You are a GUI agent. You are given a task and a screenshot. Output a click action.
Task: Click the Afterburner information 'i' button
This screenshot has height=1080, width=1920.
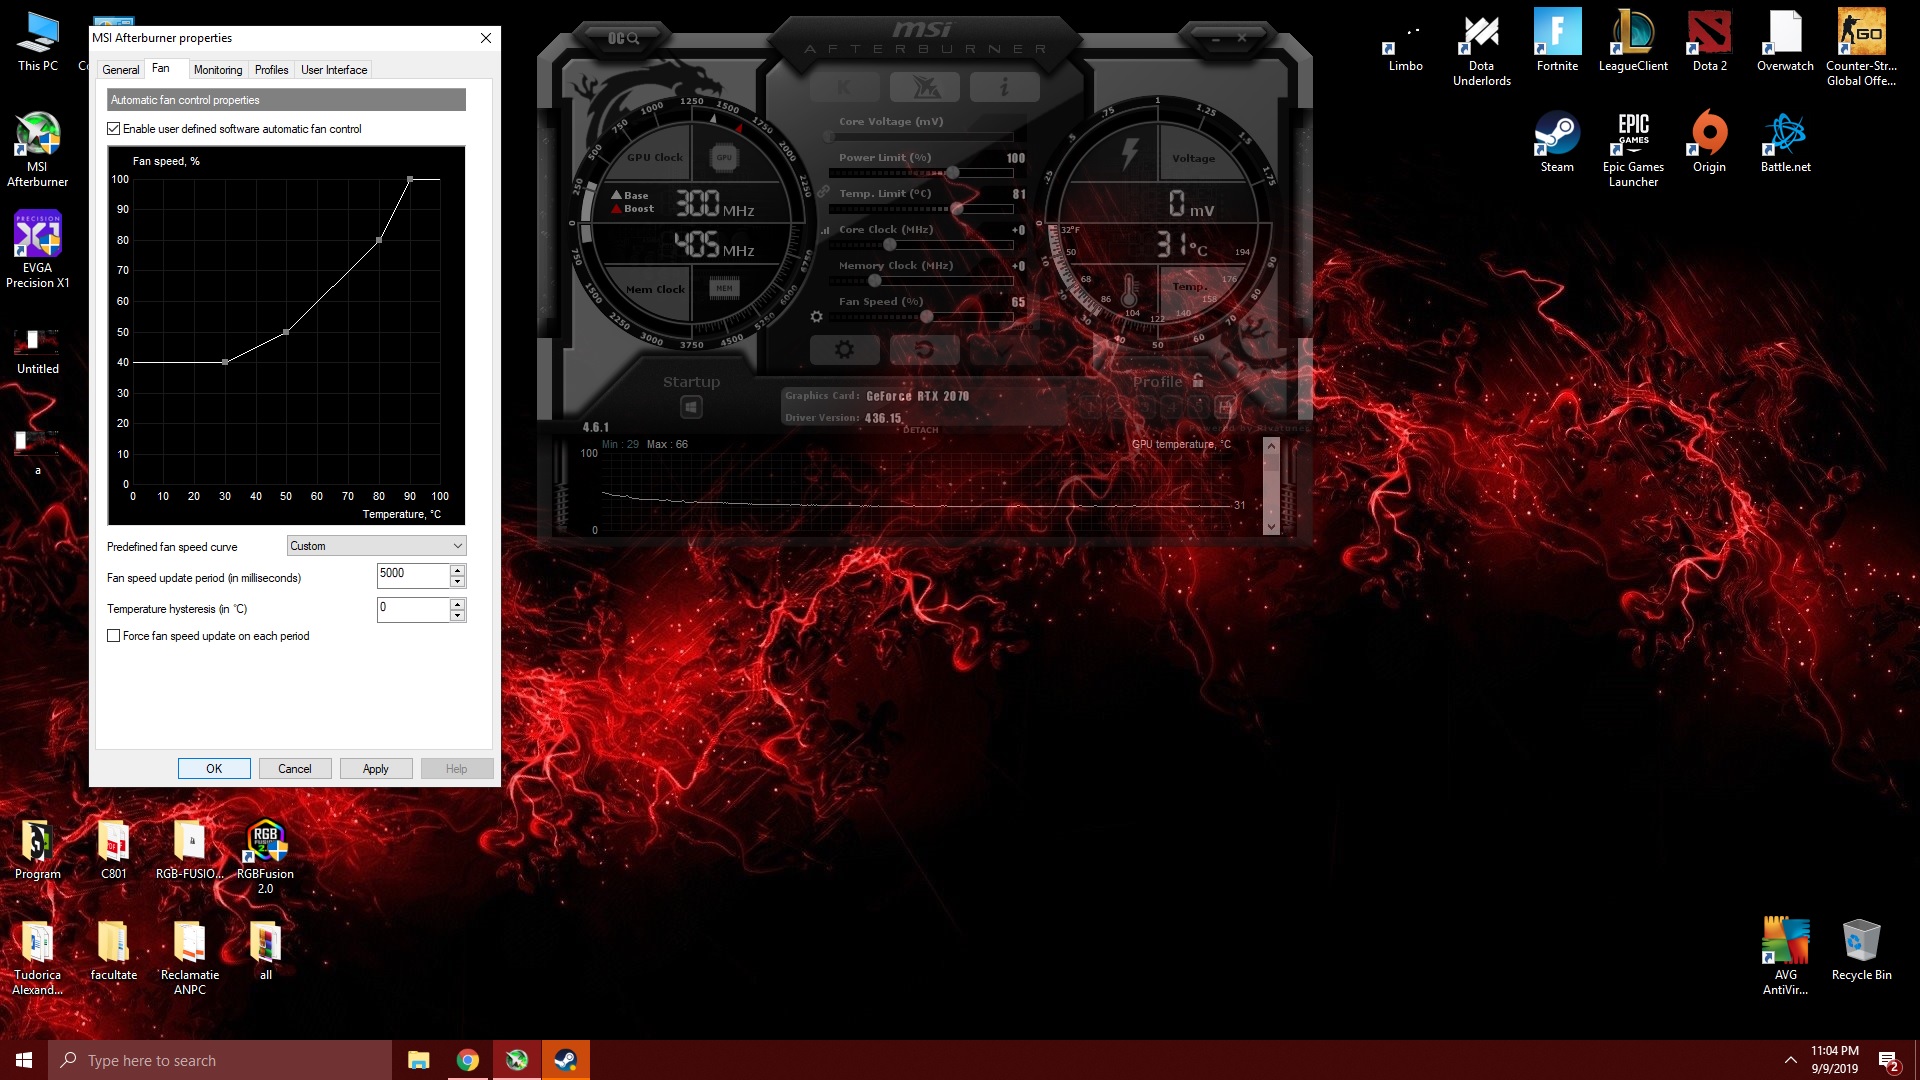click(1004, 88)
